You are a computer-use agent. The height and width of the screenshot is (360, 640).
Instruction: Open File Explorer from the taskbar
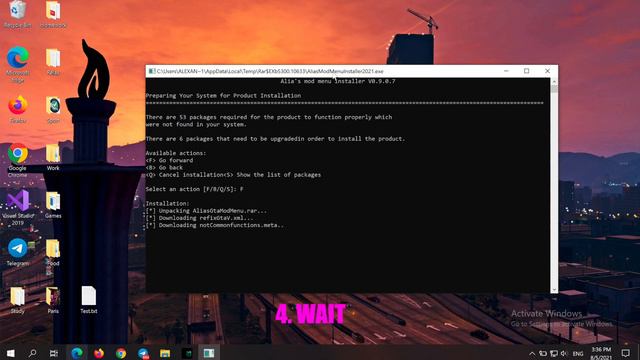[165, 353]
